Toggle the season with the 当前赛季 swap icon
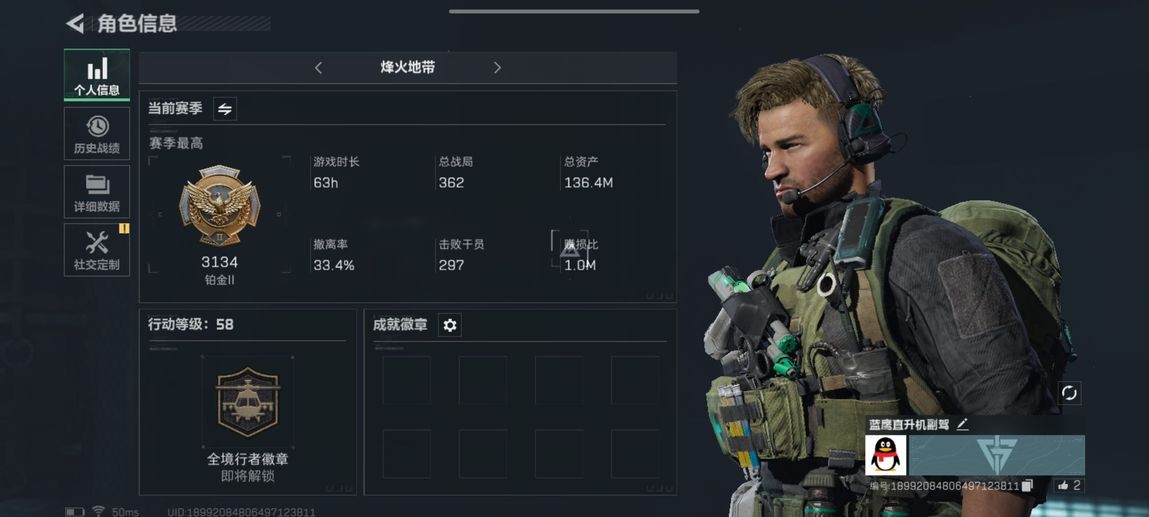This screenshot has height=517, width=1149. pos(225,109)
